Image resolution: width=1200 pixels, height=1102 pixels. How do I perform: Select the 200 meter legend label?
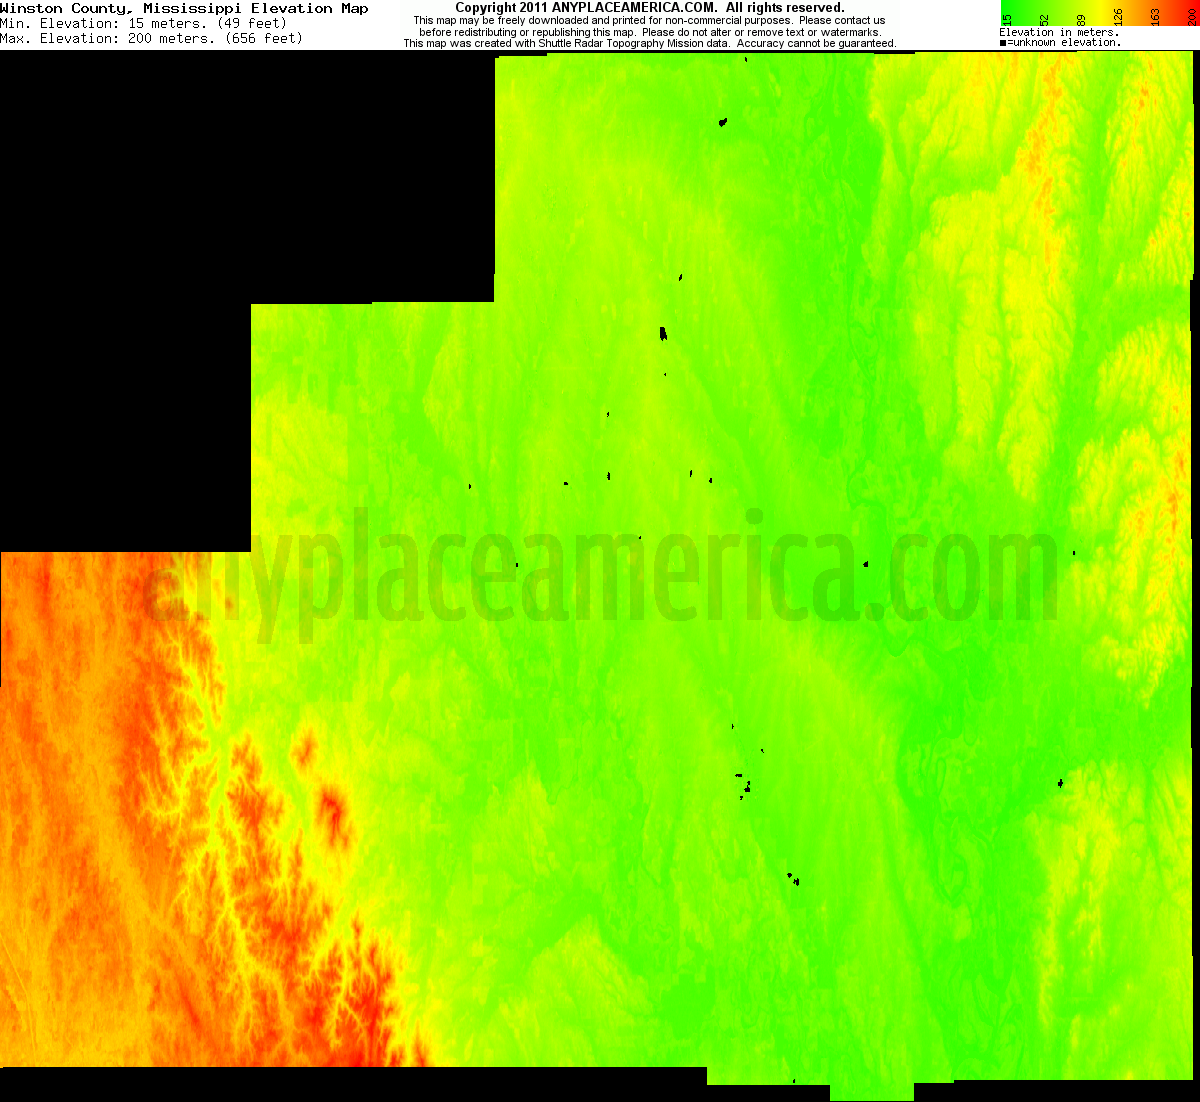[x=1190, y=15]
